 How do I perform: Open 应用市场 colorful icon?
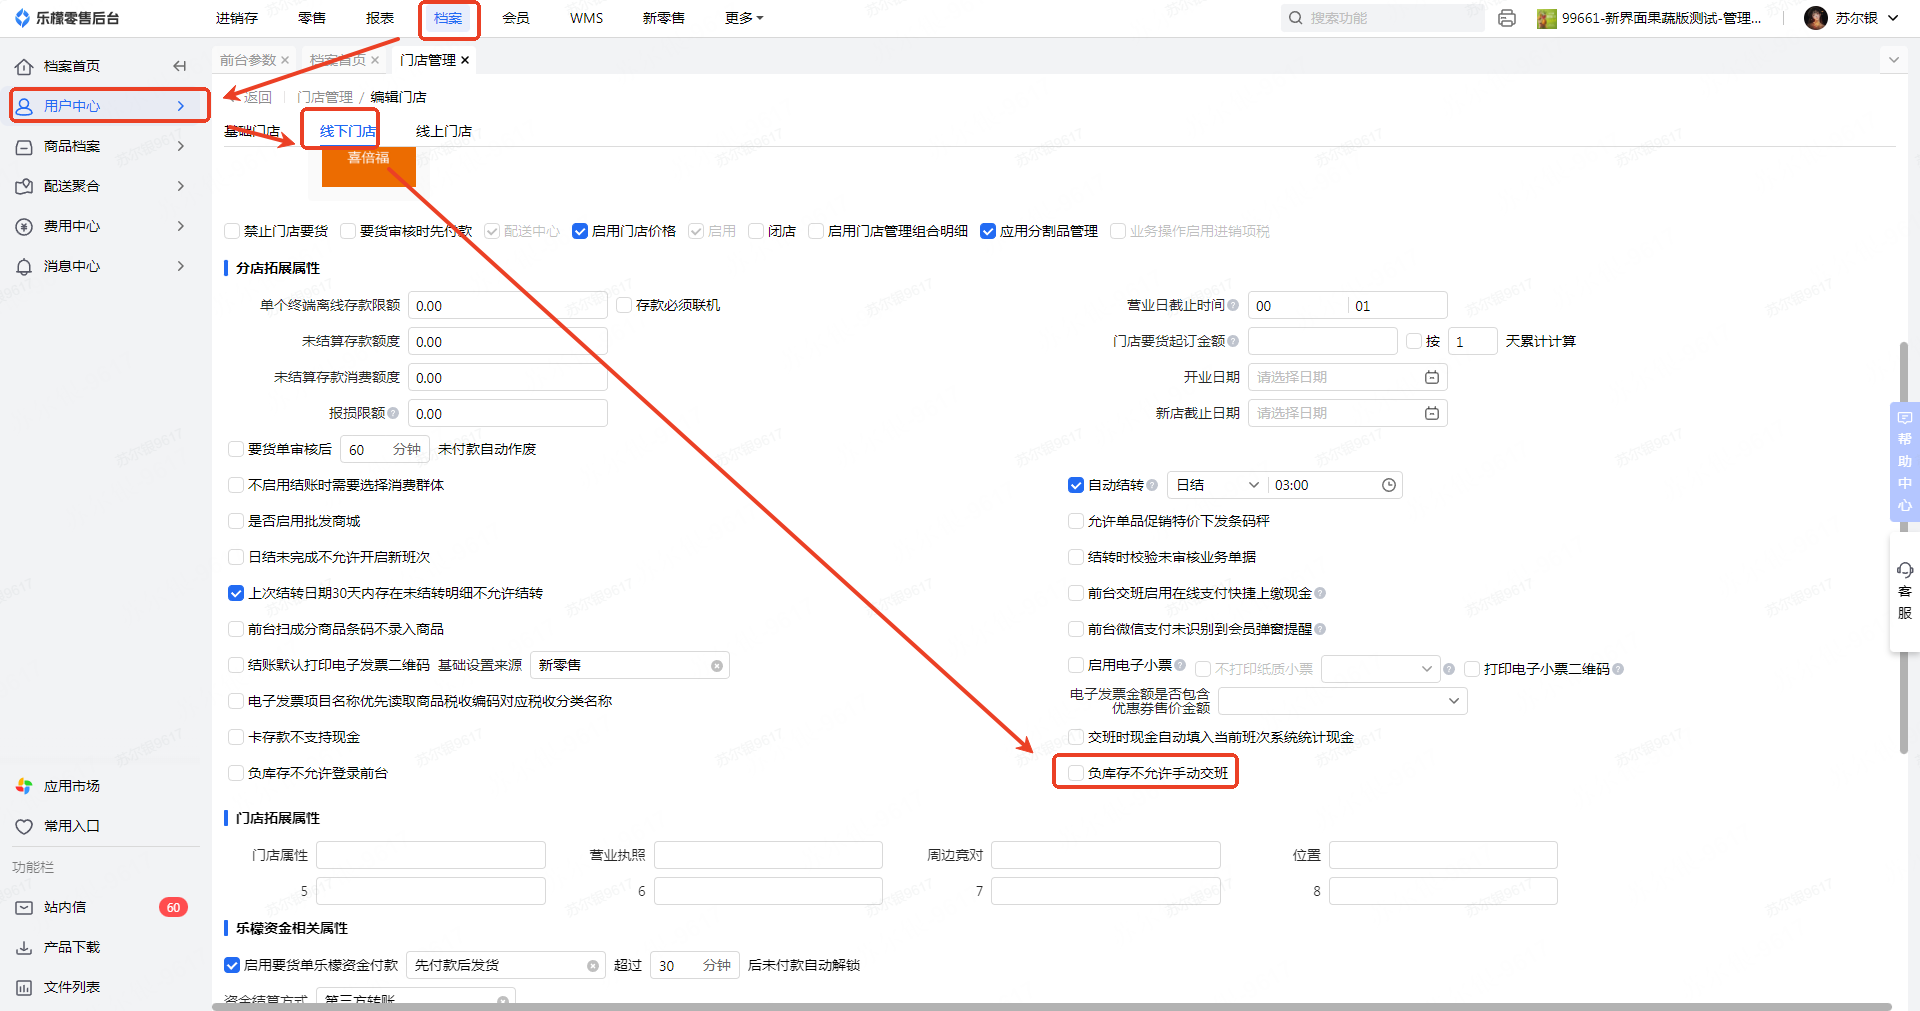click(x=24, y=786)
